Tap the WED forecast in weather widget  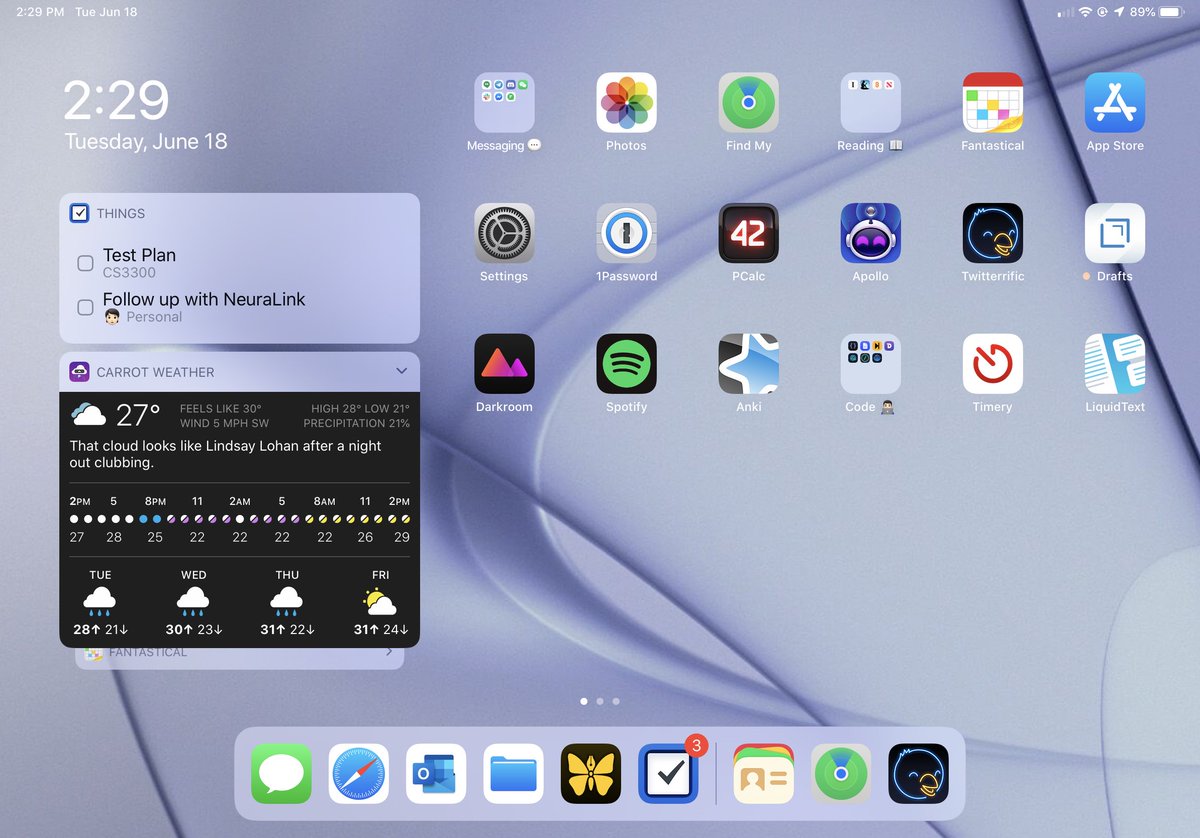[x=193, y=603]
